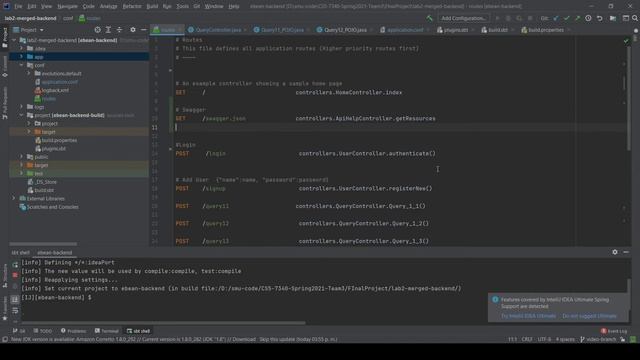Select logback.xml in project tree
This screenshot has height=360, width=640.
[x=55, y=90]
